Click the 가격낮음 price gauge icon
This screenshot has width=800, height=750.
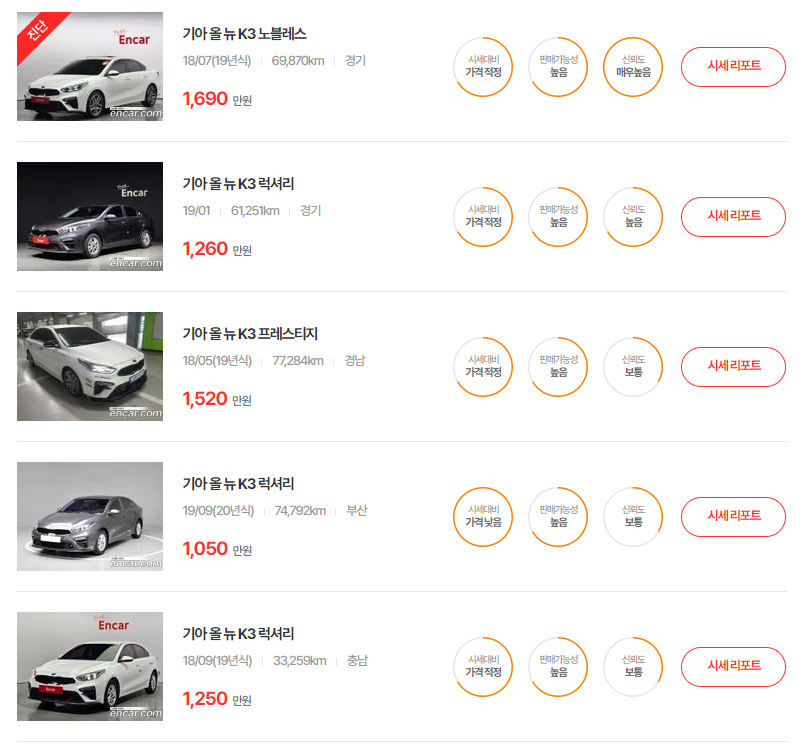tap(483, 517)
